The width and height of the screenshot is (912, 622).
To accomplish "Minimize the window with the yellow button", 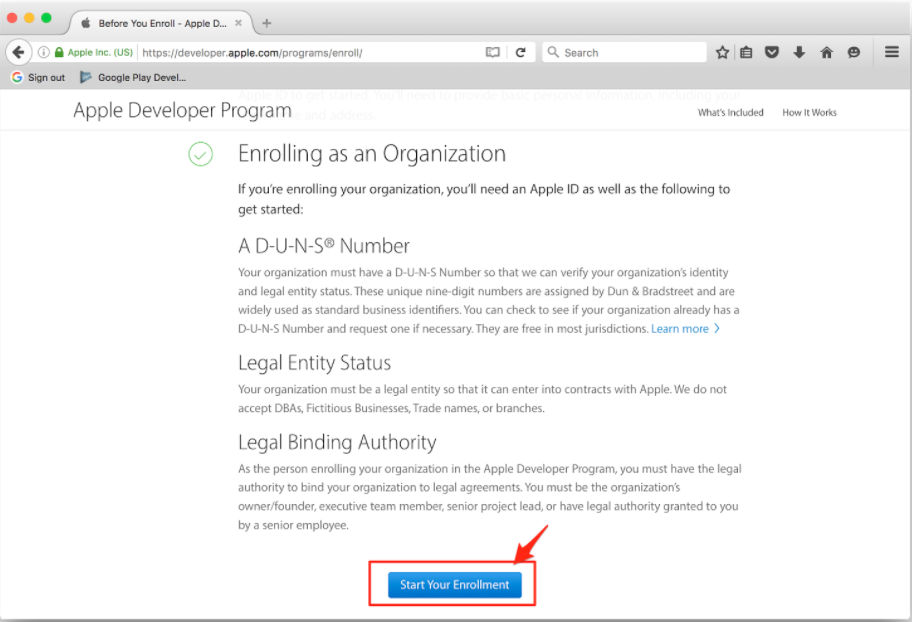I will [29, 18].
